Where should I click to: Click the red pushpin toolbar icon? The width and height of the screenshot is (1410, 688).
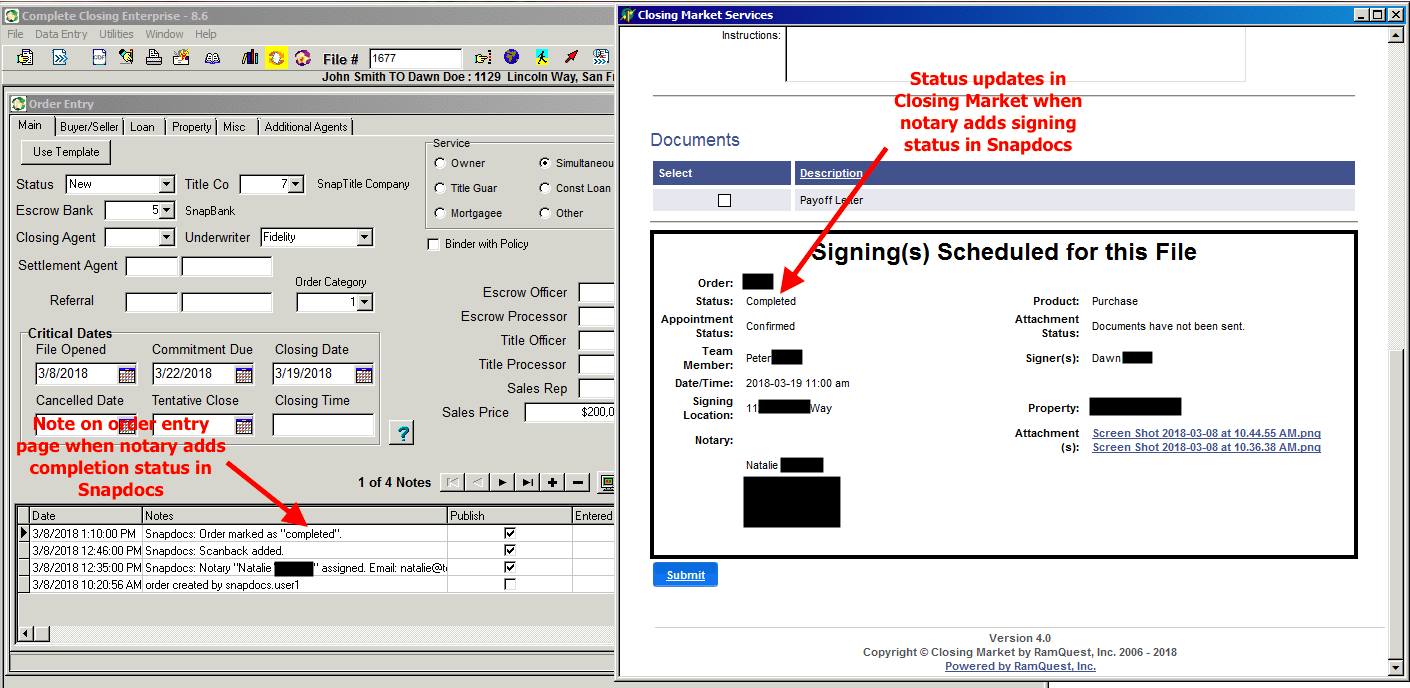click(x=571, y=58)
